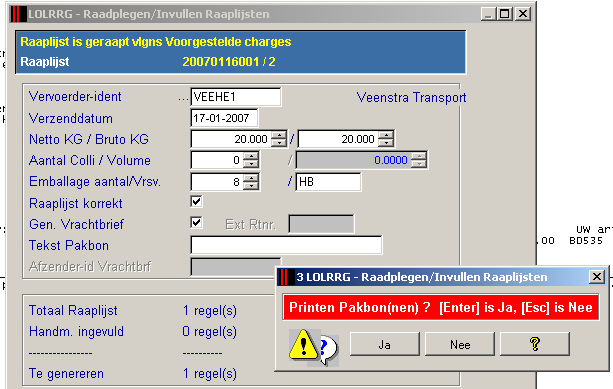Increase Bruto KG with up arrow

coord(386,135)
